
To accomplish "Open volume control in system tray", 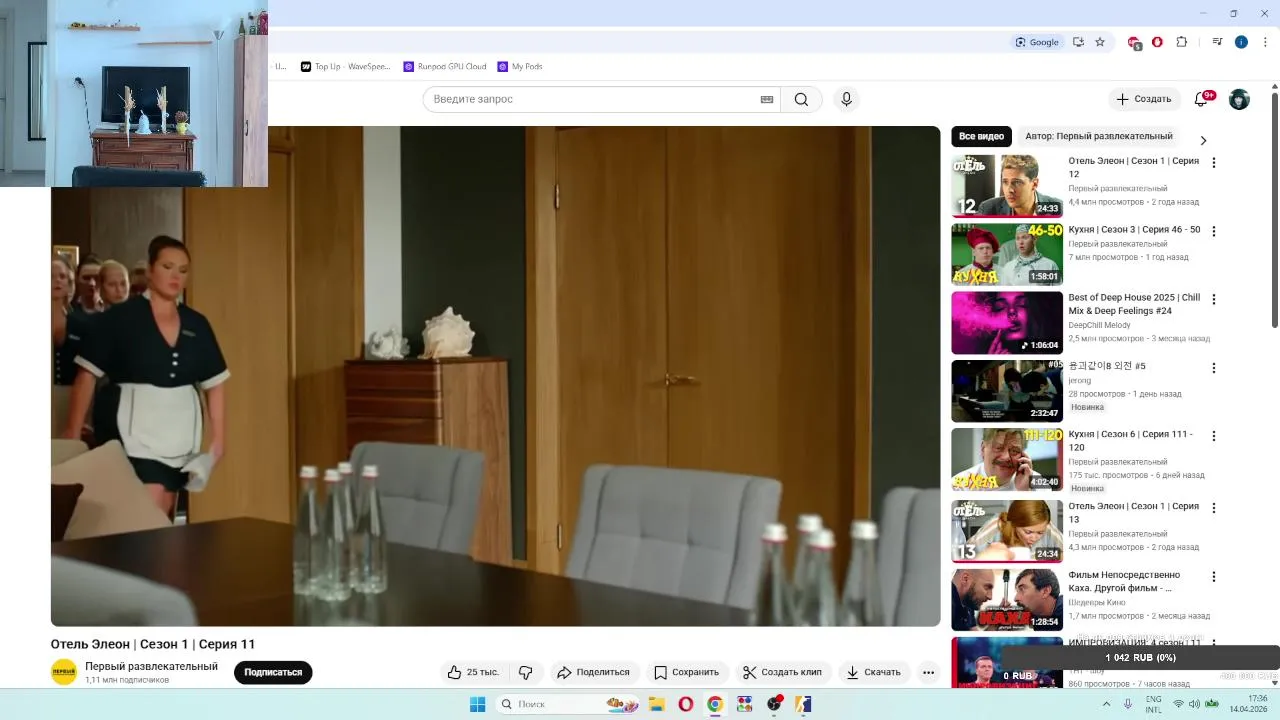I will (1194, 704).
